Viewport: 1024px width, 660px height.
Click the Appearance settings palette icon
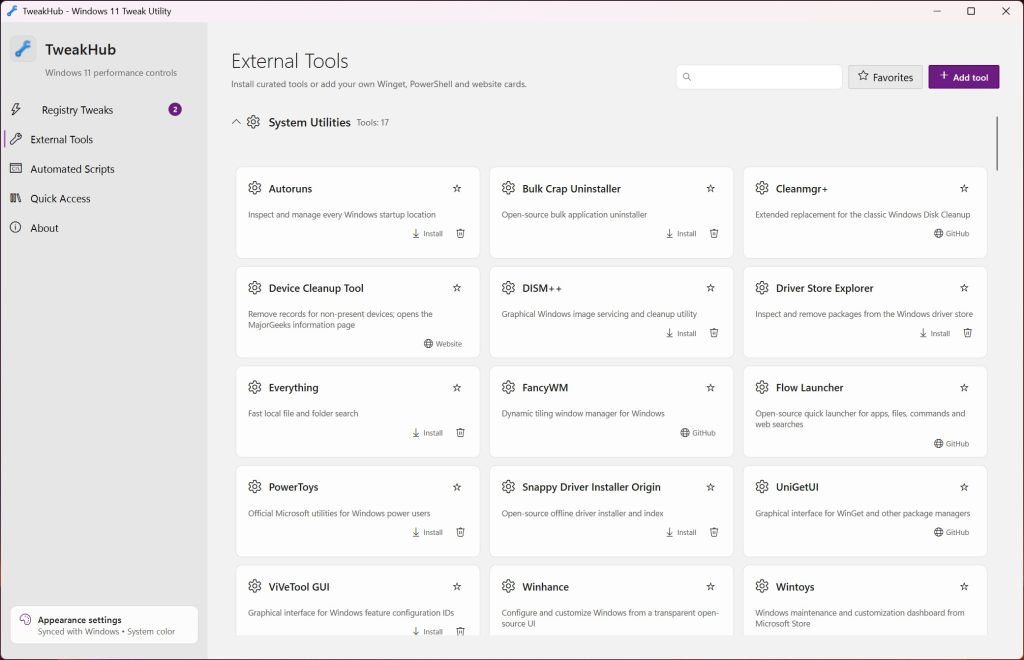tap(25, 620)
